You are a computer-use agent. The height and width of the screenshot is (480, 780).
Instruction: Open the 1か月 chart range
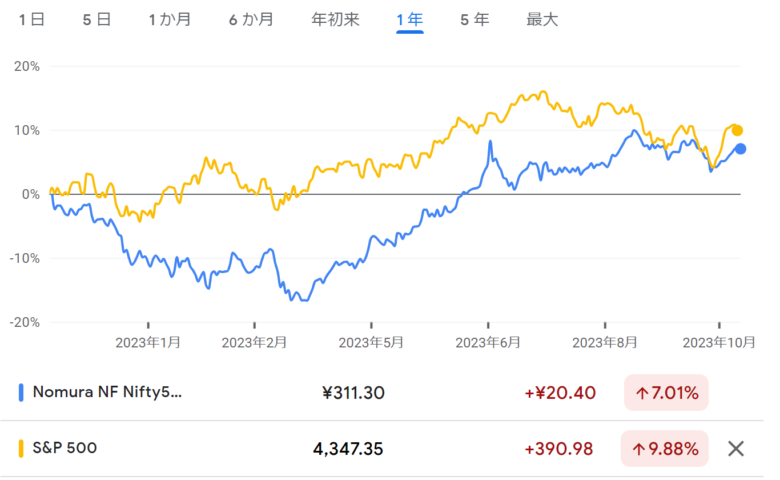click(x=169, y=19)
